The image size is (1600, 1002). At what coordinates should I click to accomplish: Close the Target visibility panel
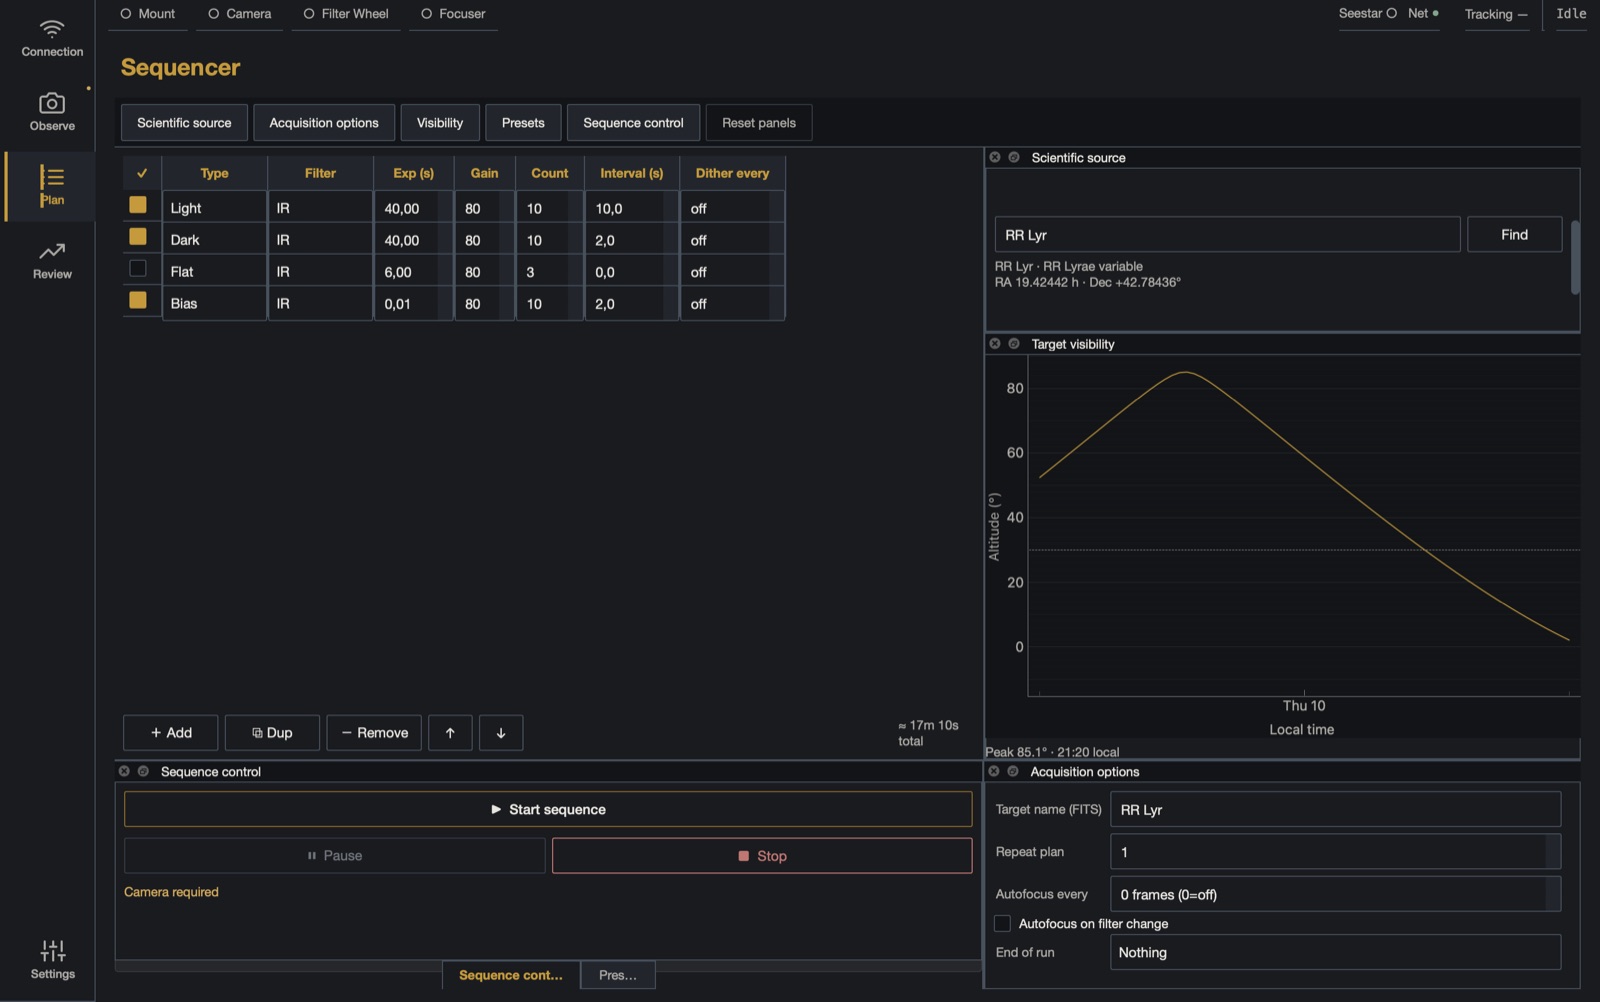coord(995,343)
